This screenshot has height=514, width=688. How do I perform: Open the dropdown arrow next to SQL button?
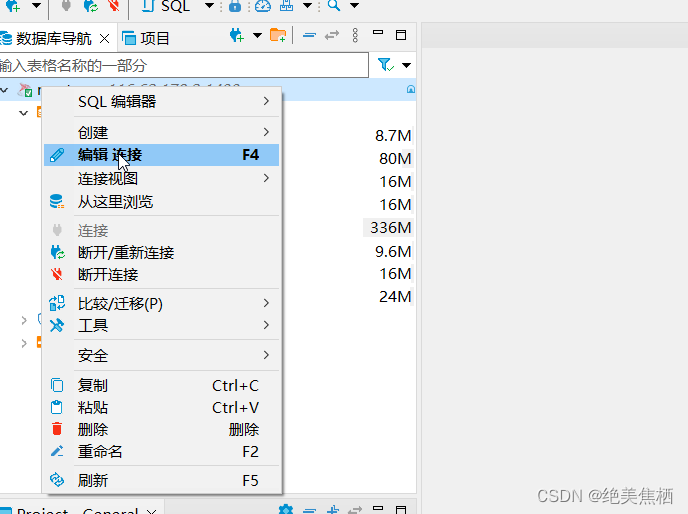click(209, 6)
